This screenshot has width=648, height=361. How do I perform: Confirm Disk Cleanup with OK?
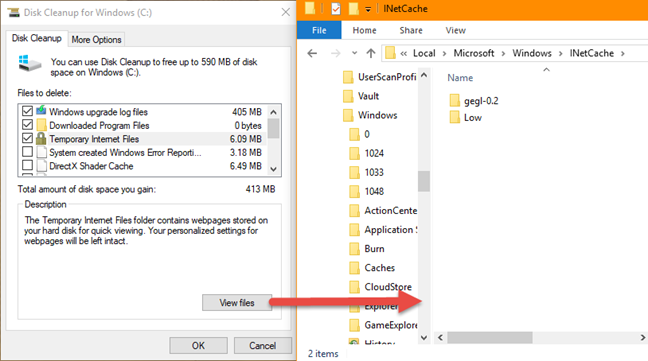[198, 346]
